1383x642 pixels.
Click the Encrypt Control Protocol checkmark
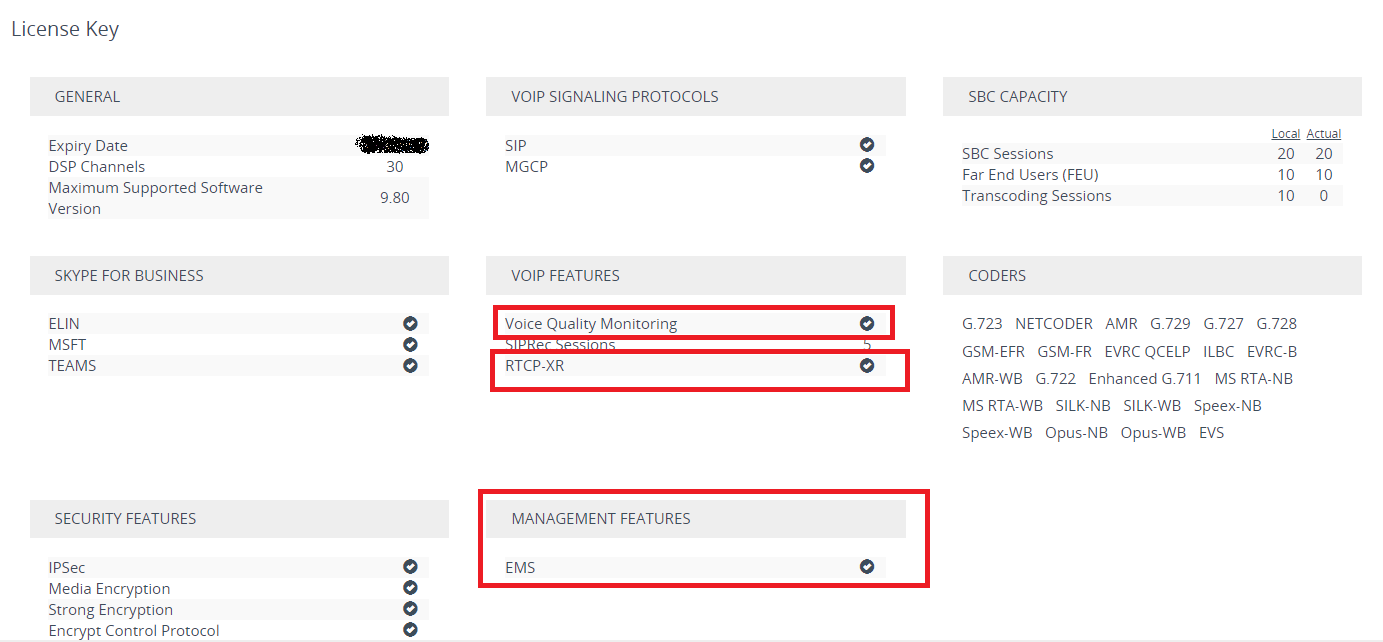[x=410, y=630]
